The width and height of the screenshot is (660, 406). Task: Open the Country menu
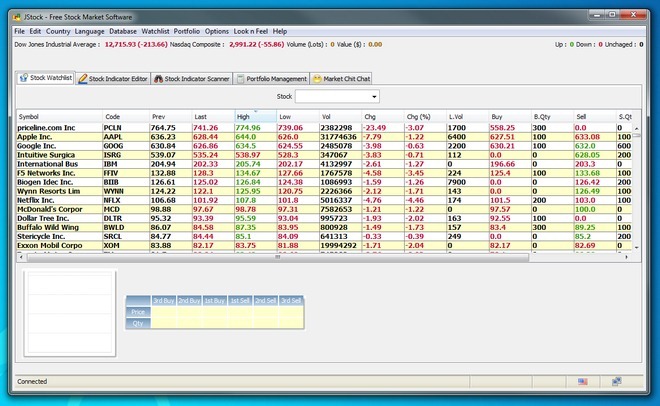[58, 31]
